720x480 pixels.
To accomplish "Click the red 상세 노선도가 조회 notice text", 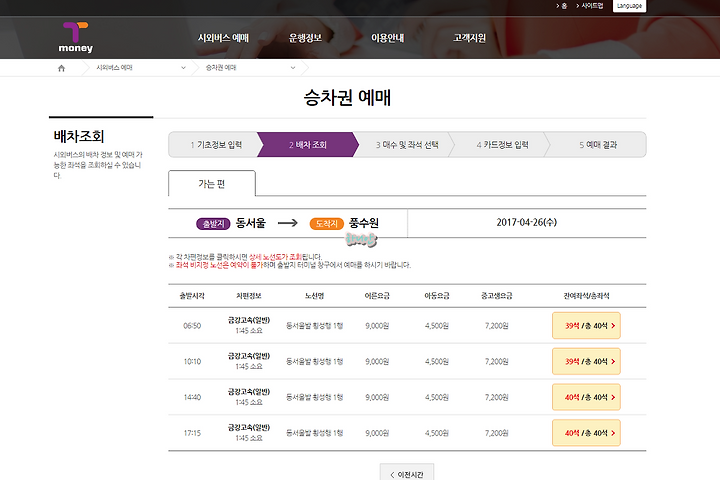I will [275, 257].
